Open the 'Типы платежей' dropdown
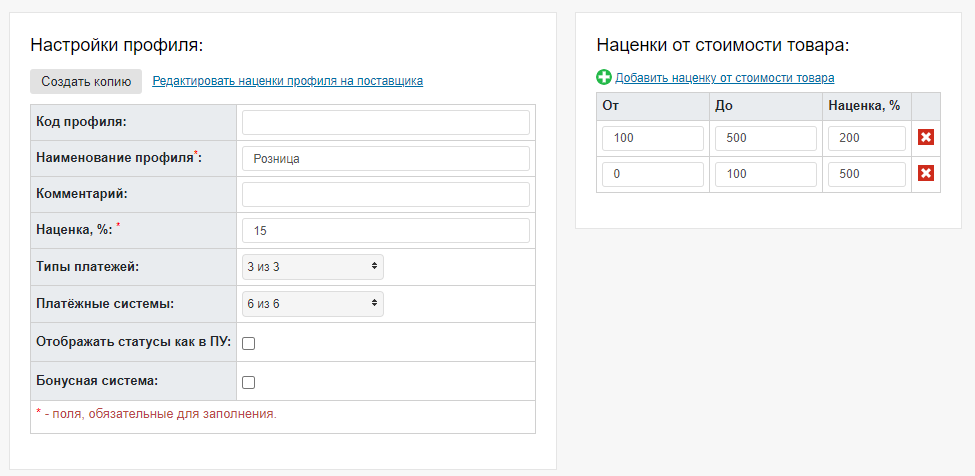The image size is (975, 476). coord(312,266)
